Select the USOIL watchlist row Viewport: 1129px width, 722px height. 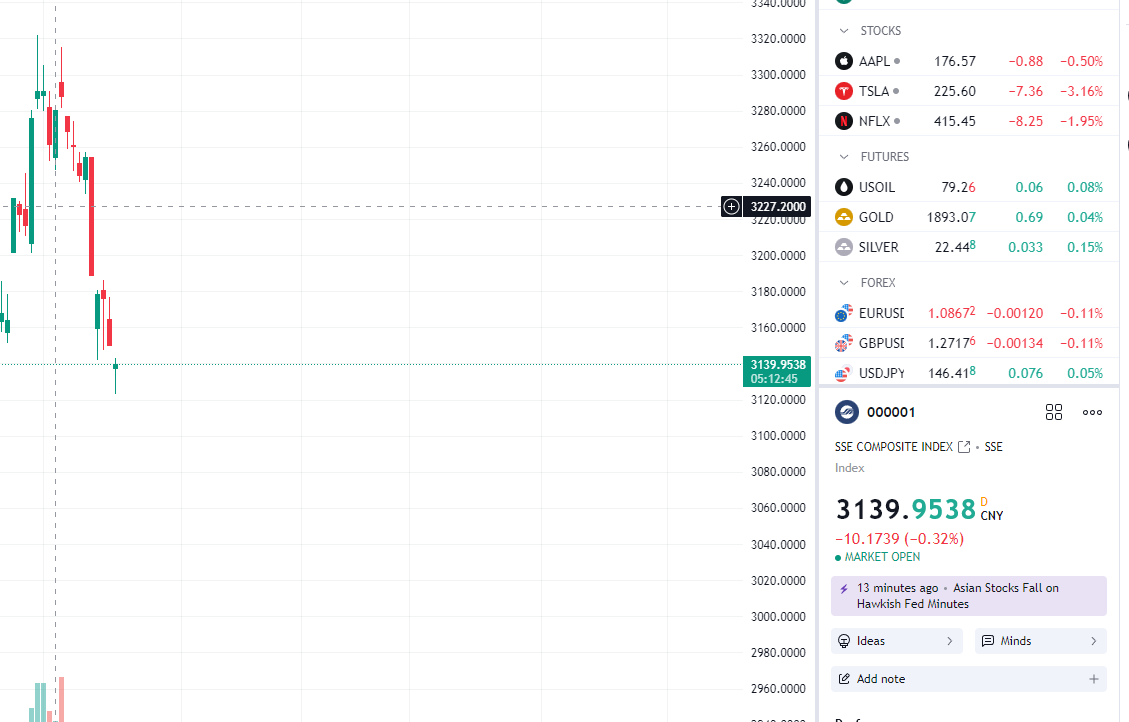click(x=969, y=187)
